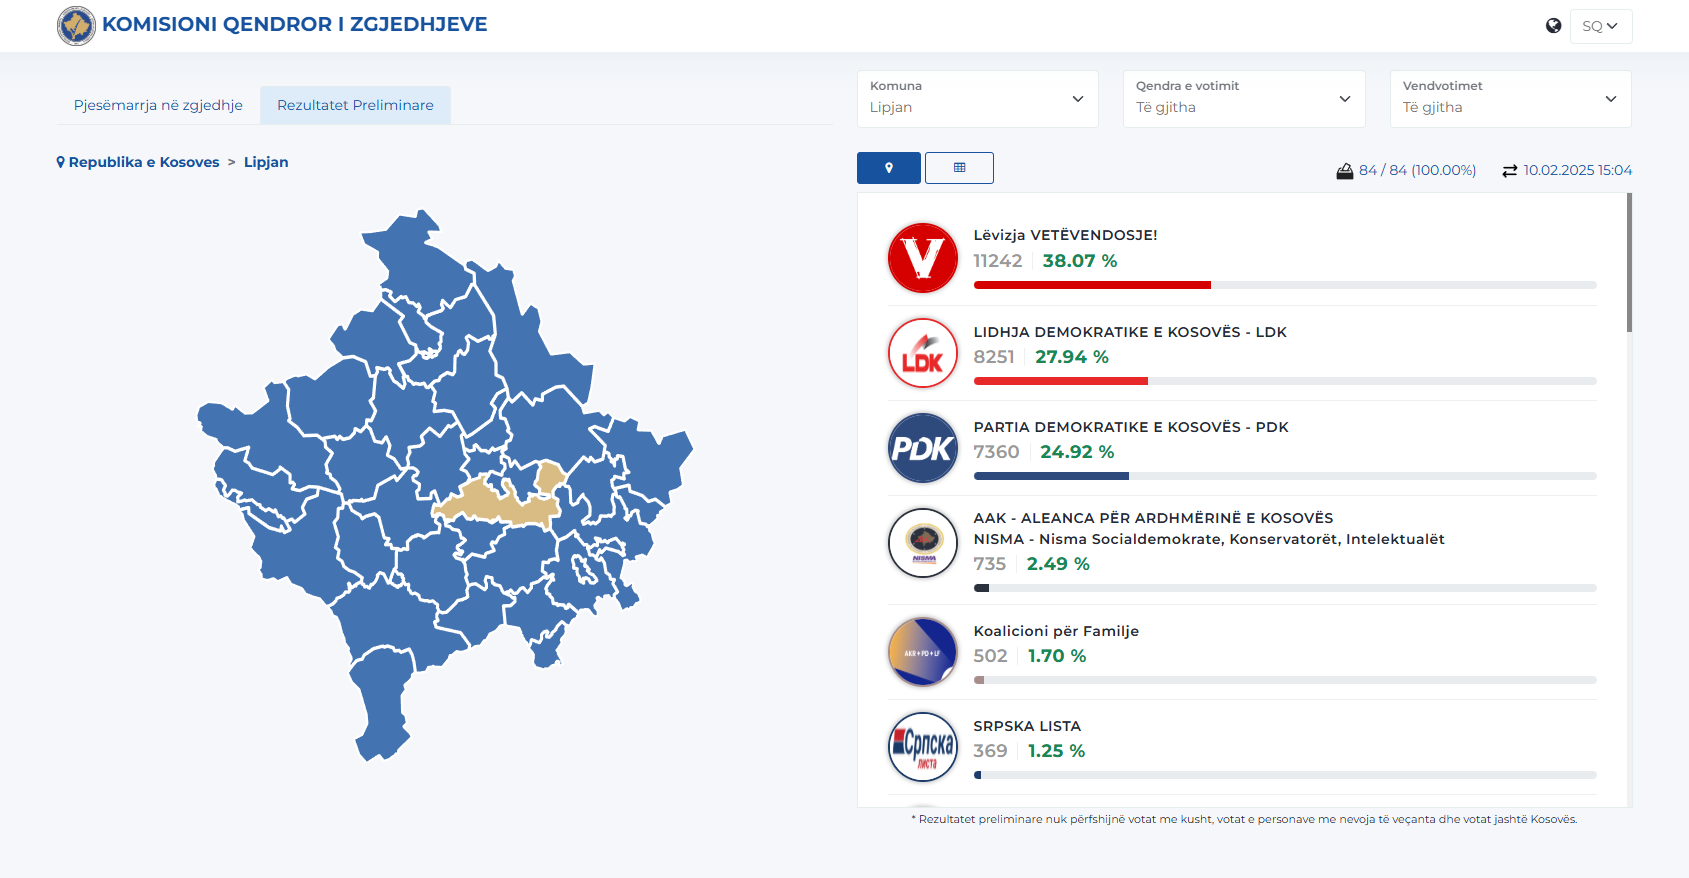Screen dimensions: 1689x878
Task: Click the globe language icon
Action: click(1553, 26)
